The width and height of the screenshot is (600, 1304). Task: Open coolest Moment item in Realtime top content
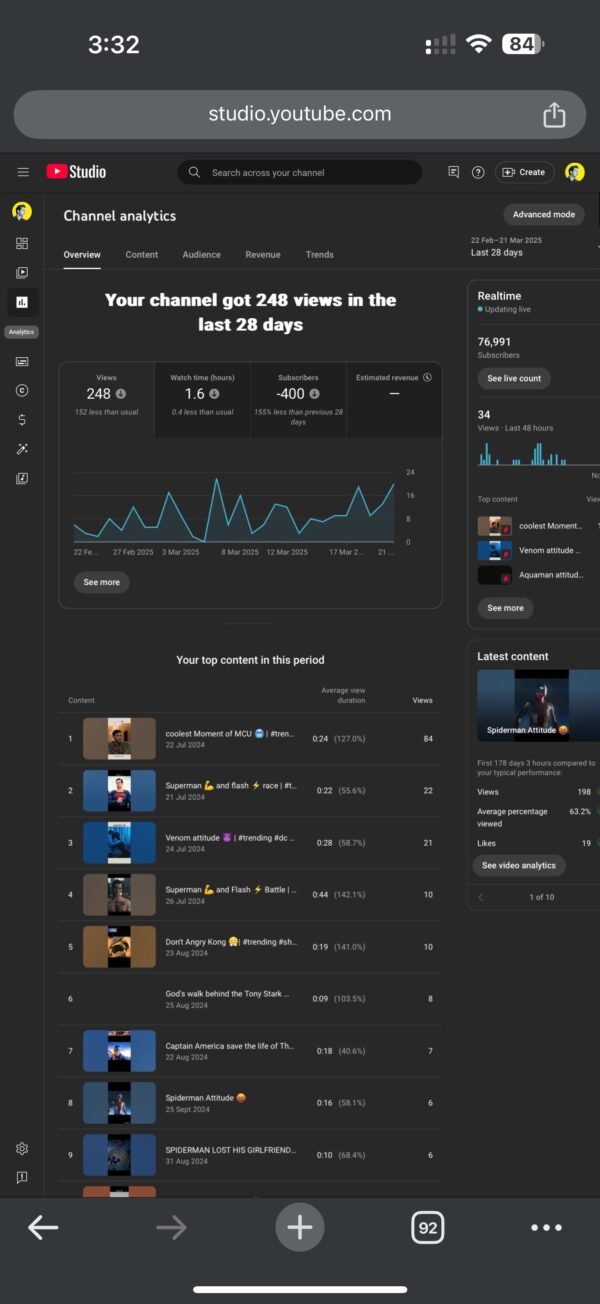tap(538, 526)
